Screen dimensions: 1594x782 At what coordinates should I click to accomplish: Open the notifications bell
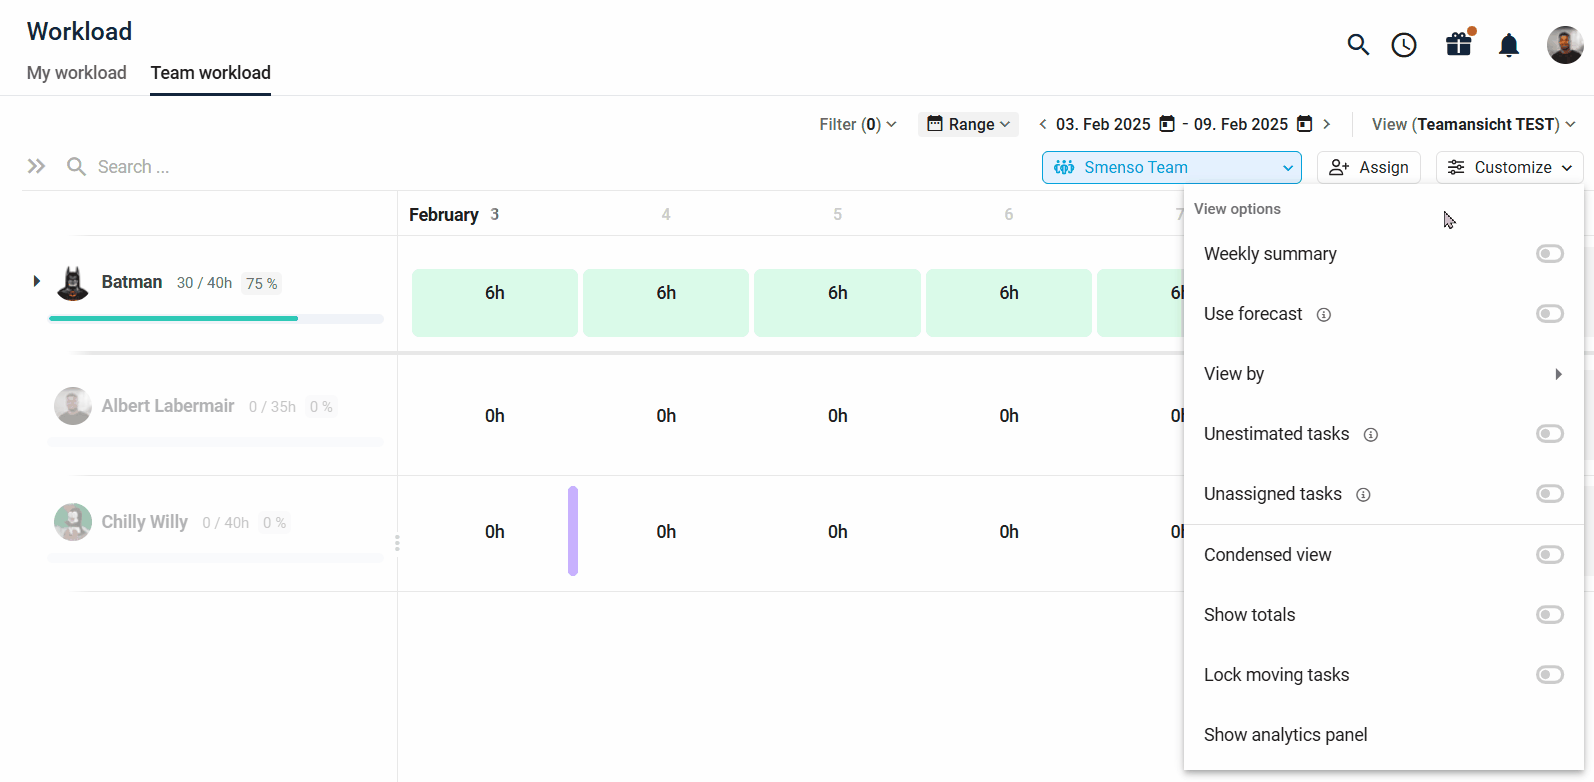(x=1509, y=45)
